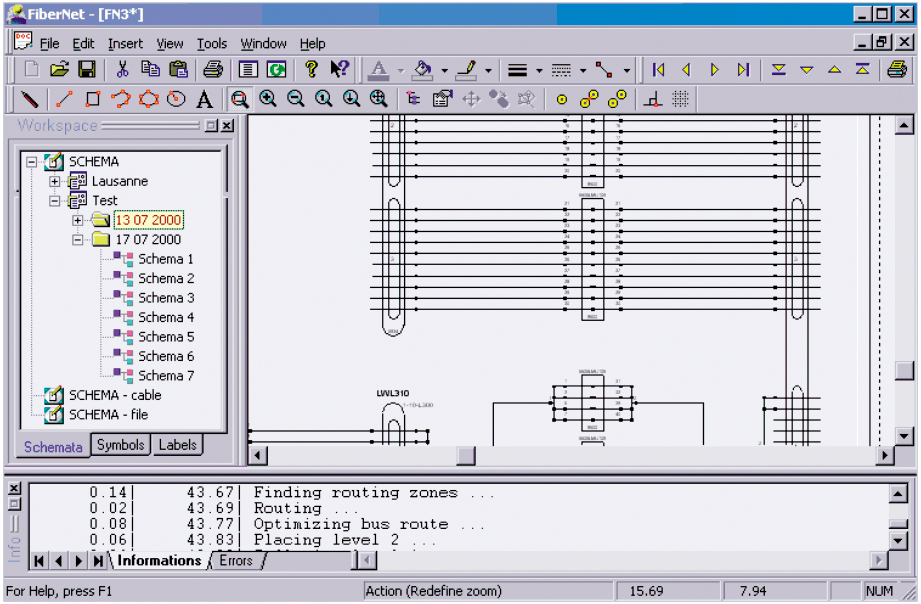Click the Paste clipboard icon
Screen dimensions: 921x604
178,69
